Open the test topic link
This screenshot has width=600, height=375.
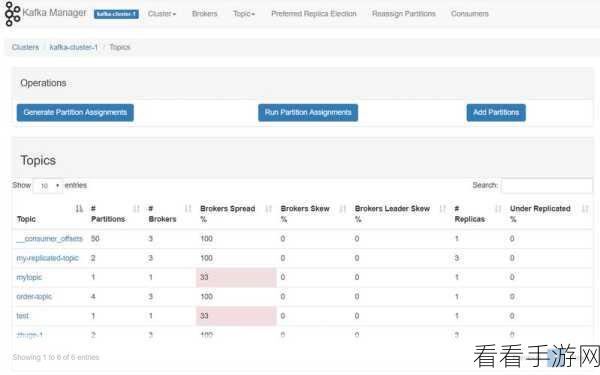(23, 316)
